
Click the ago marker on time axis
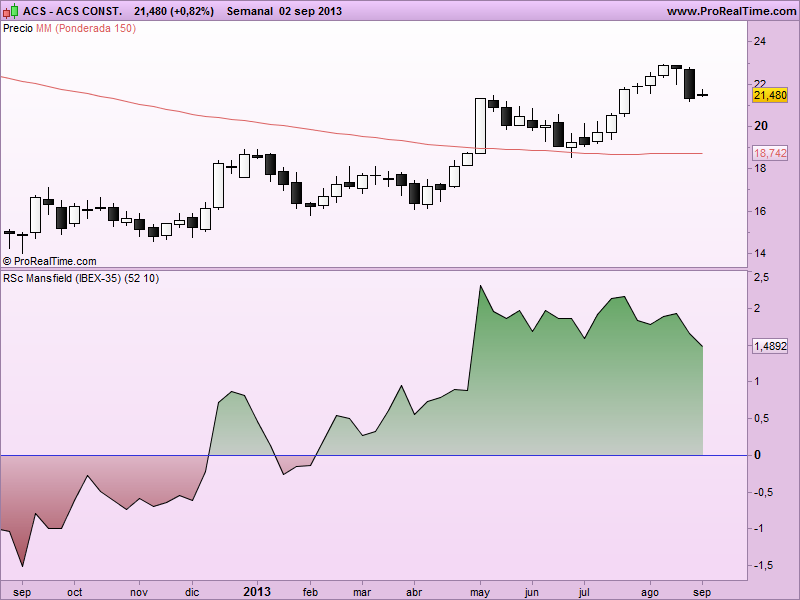pos(649,592)
